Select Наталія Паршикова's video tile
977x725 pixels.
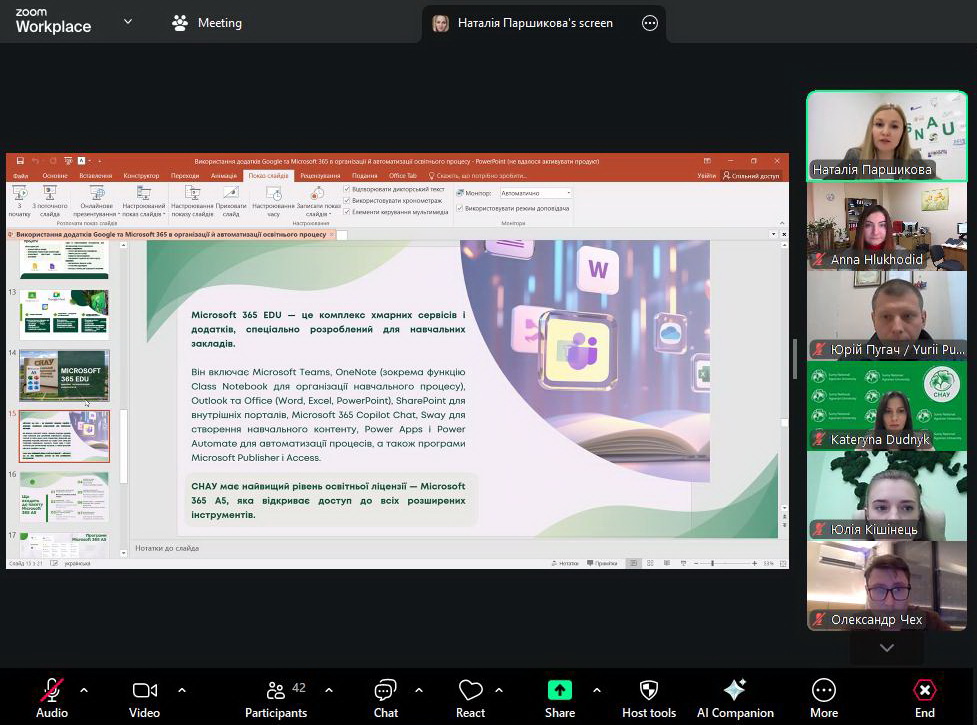(886, 136)
